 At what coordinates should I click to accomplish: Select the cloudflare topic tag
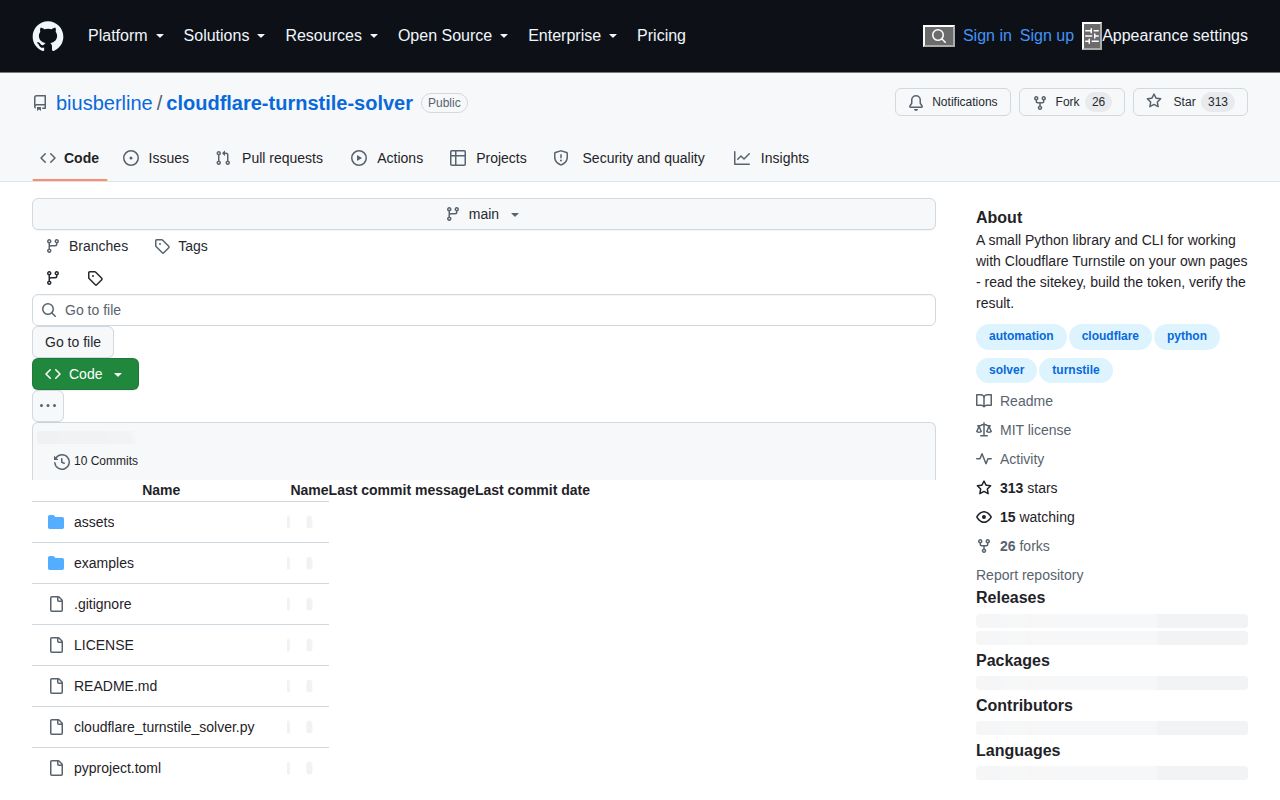click(1110, 336)
